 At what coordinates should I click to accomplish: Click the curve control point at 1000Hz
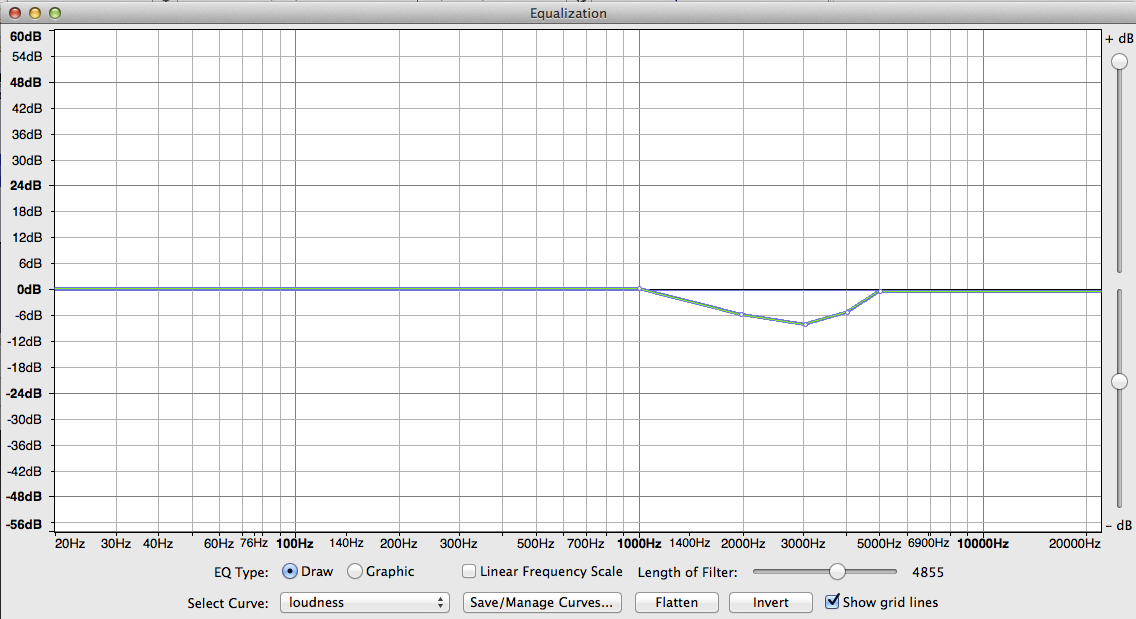tap(640, 288)
